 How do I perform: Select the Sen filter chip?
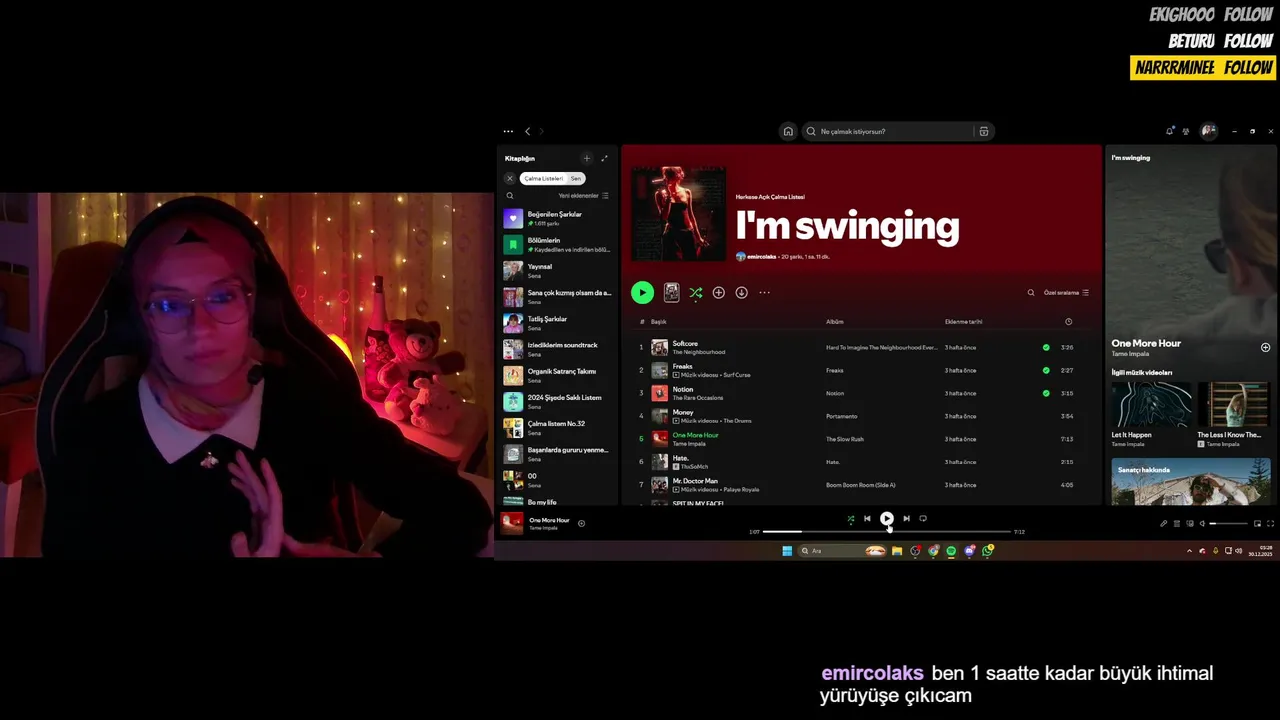coord(576,178)
